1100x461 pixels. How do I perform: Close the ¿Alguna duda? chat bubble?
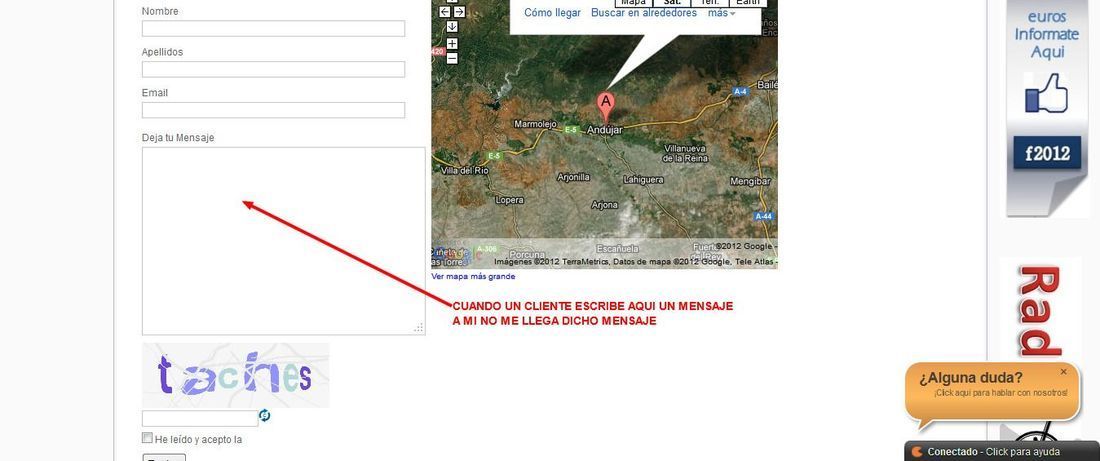click(x=1064, y=371)
